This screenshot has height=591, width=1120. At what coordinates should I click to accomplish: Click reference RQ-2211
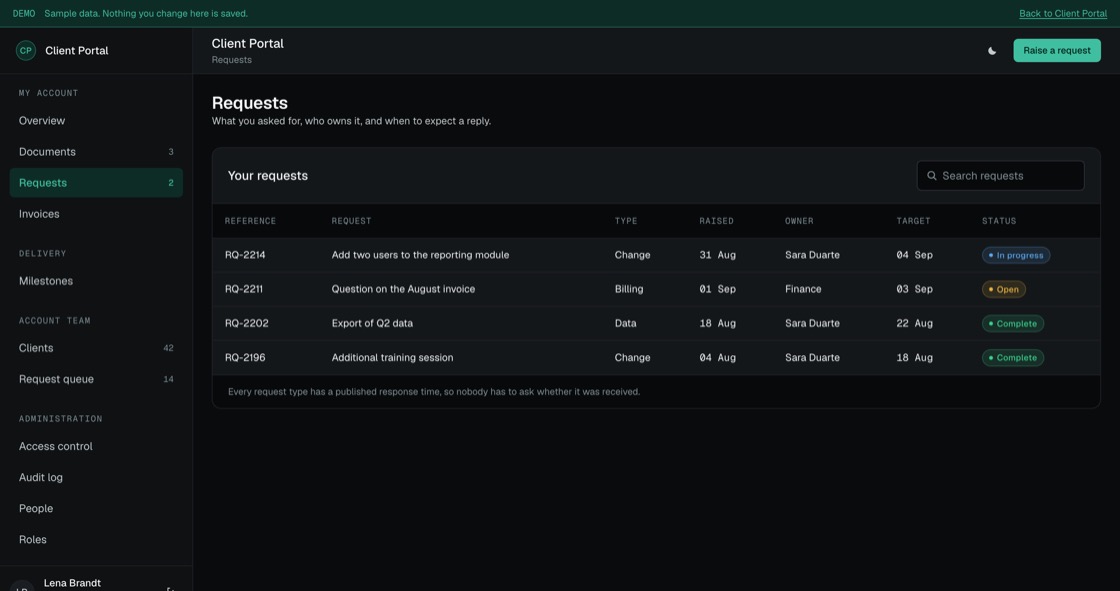tap(244, 289)
